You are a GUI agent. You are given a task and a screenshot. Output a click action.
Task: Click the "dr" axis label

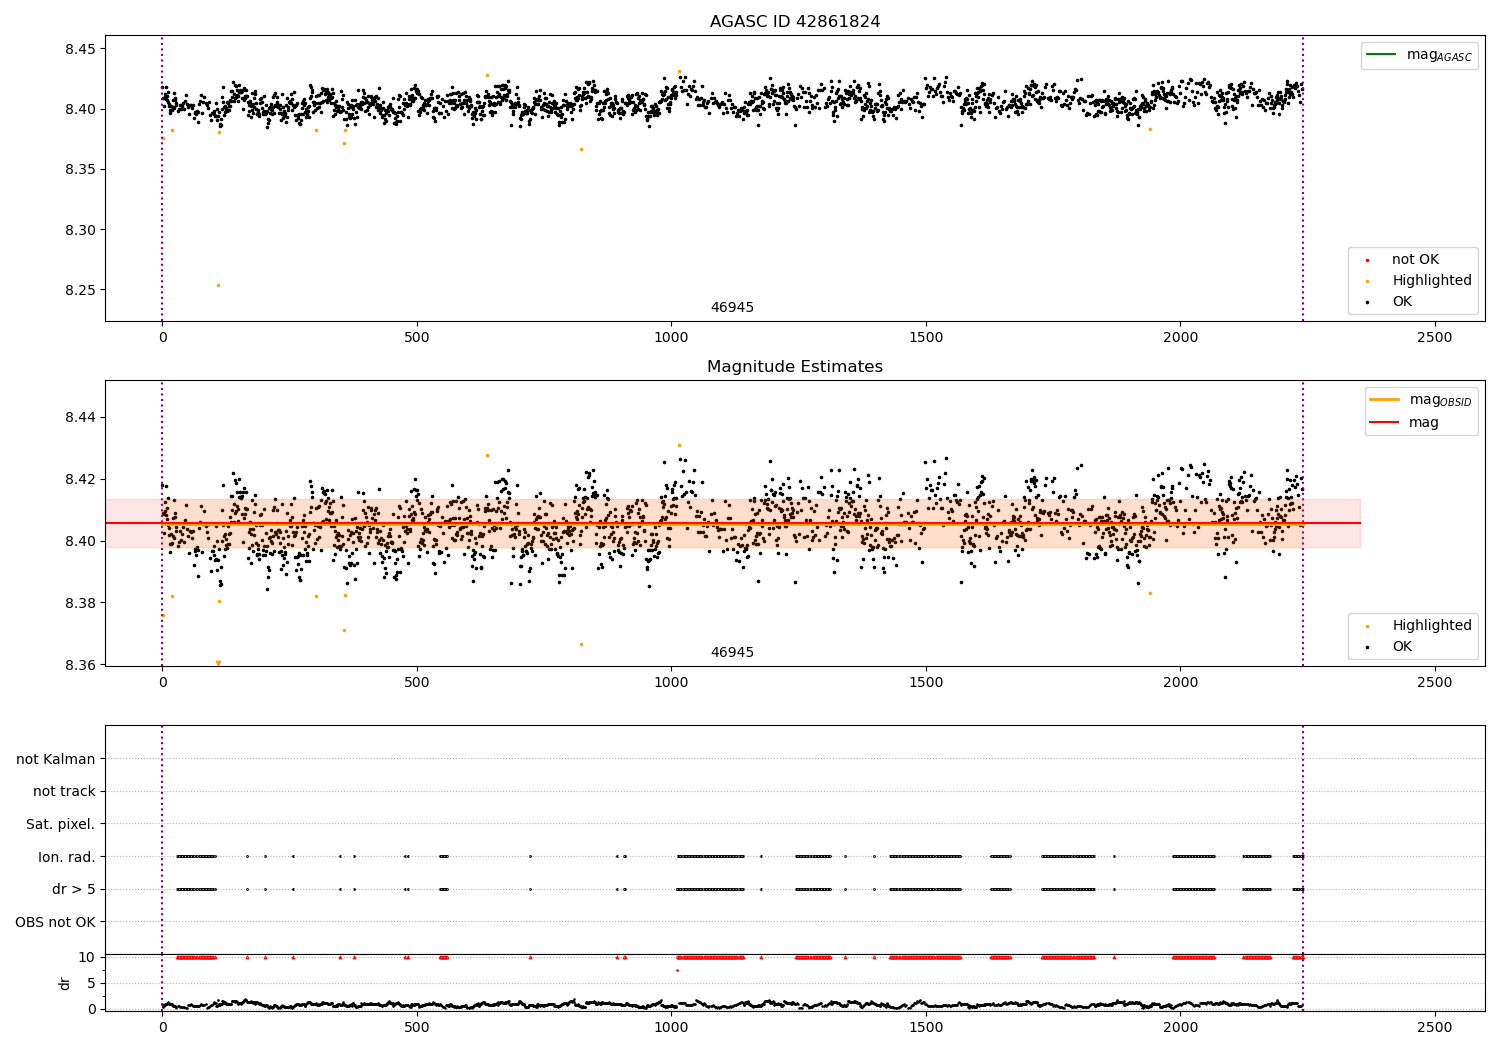[x=65, y=983]
